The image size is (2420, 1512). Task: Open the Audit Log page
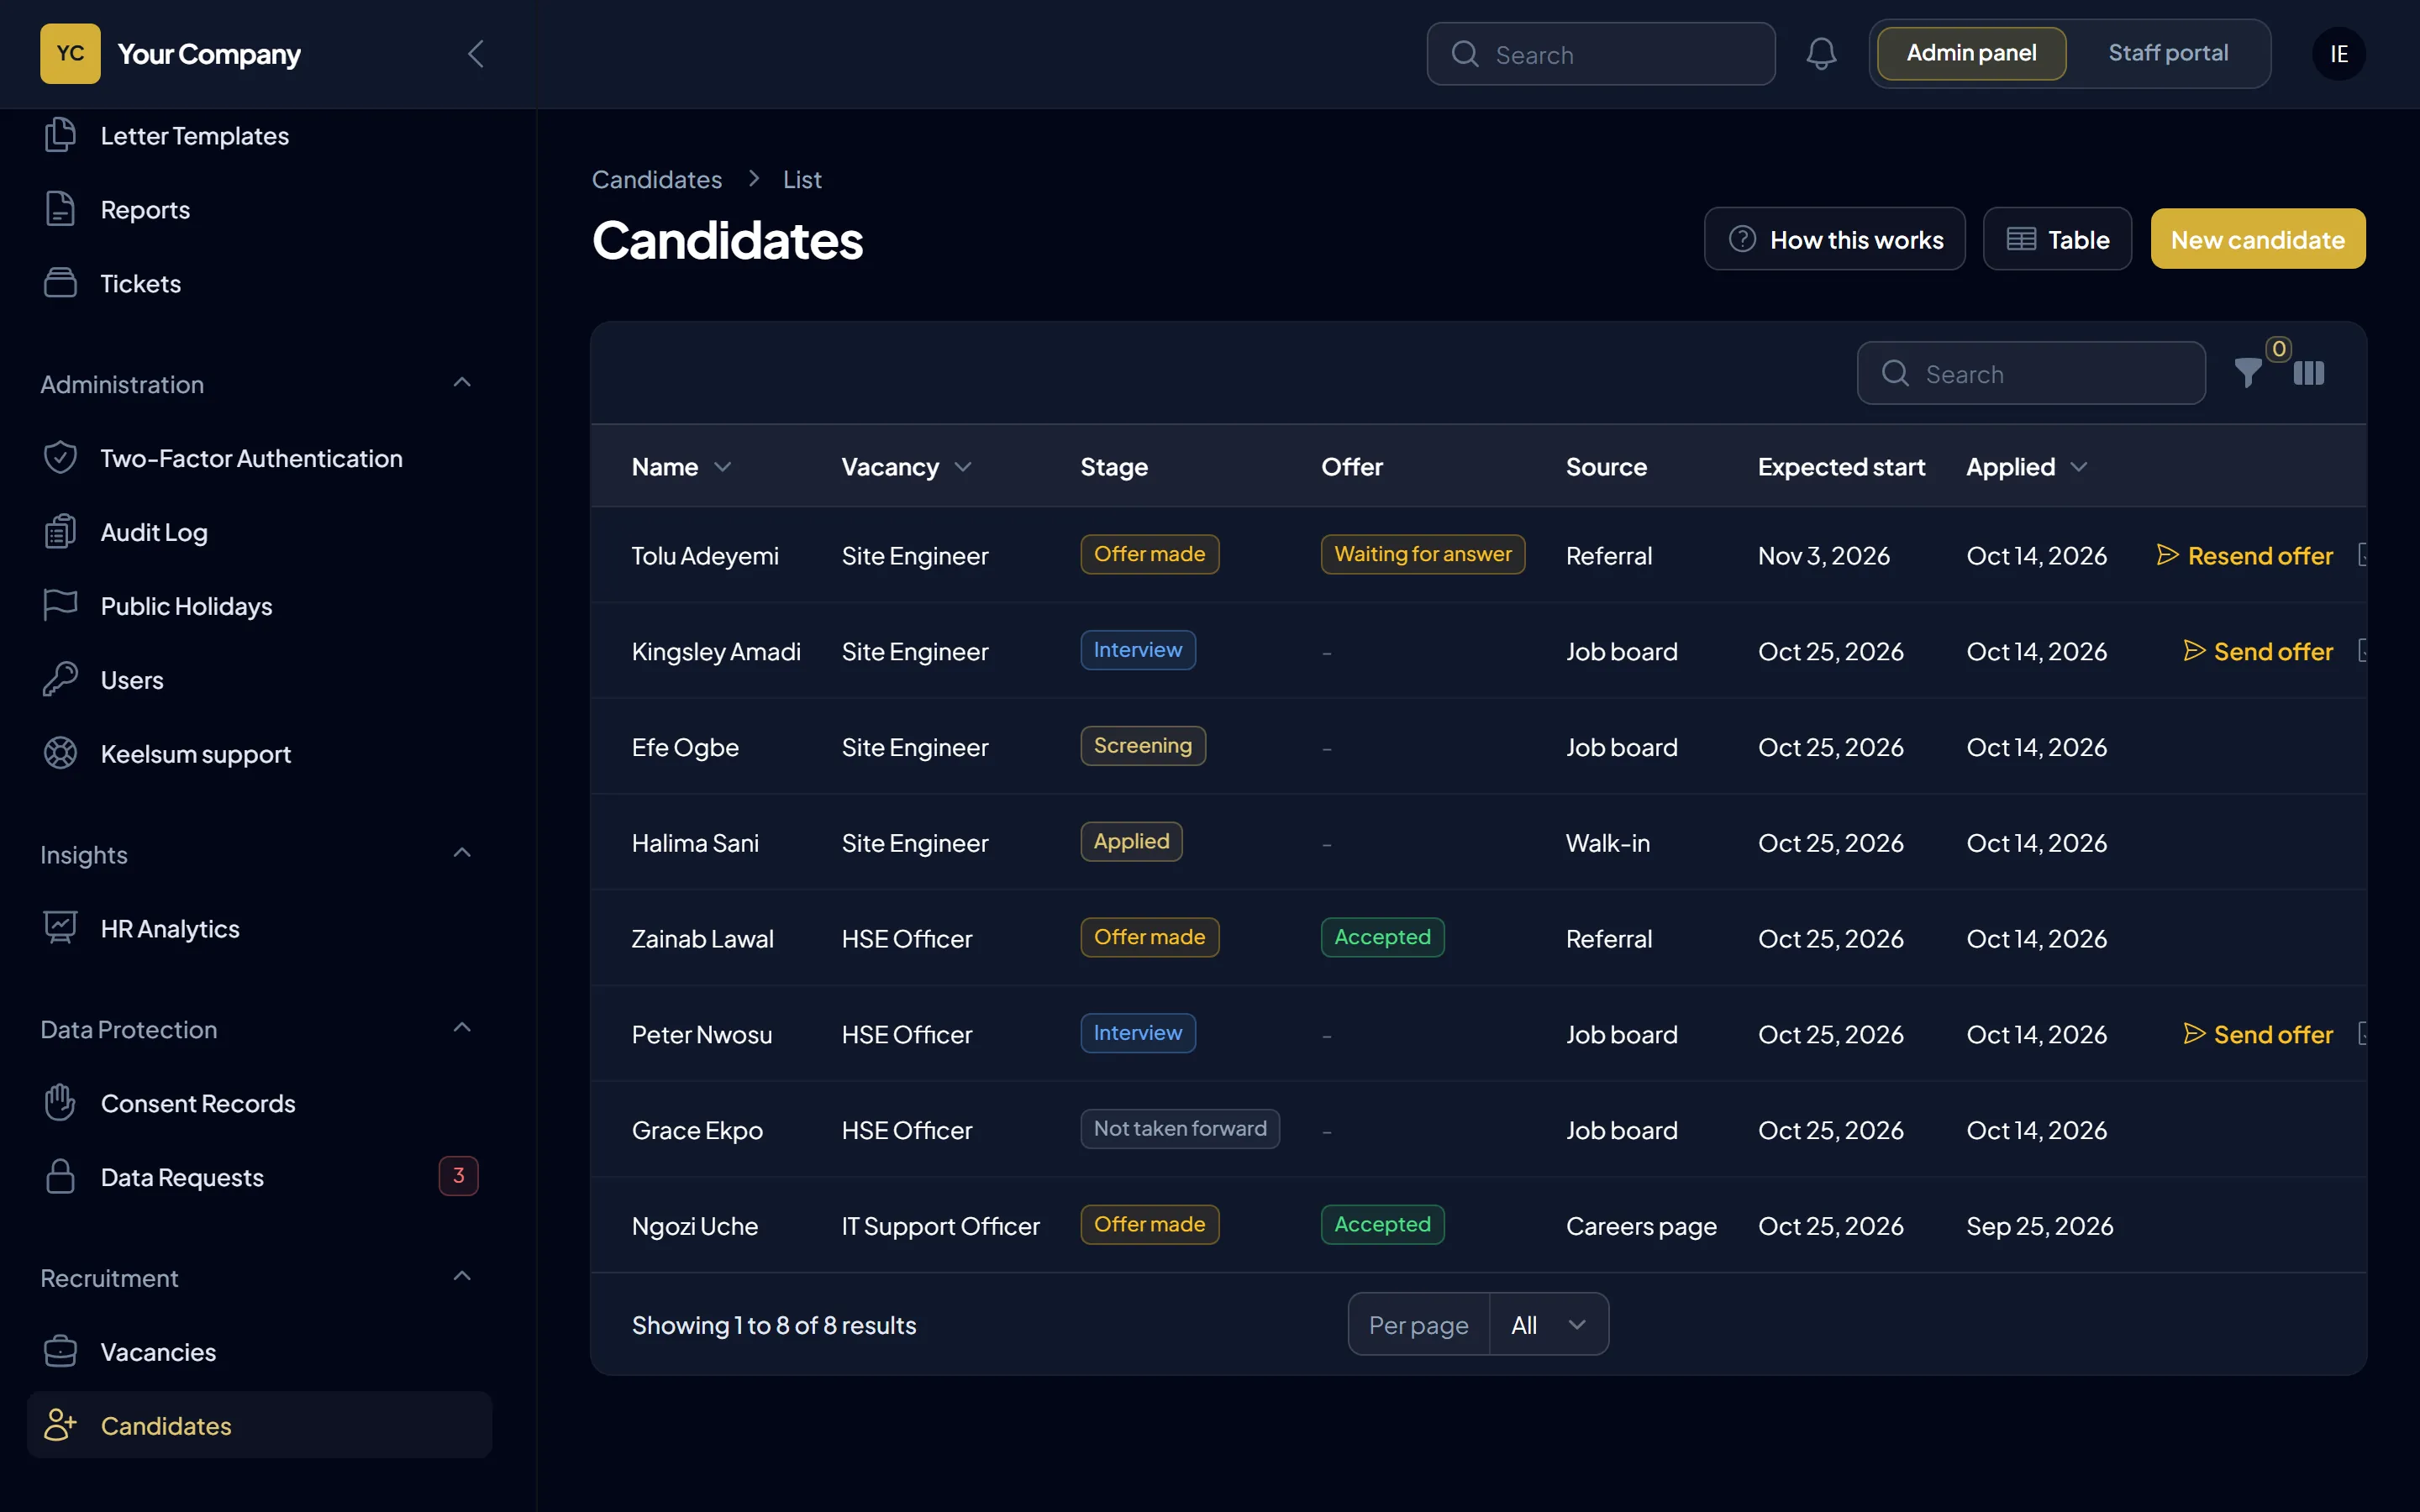pyautogui.click(x=259, y=532)
